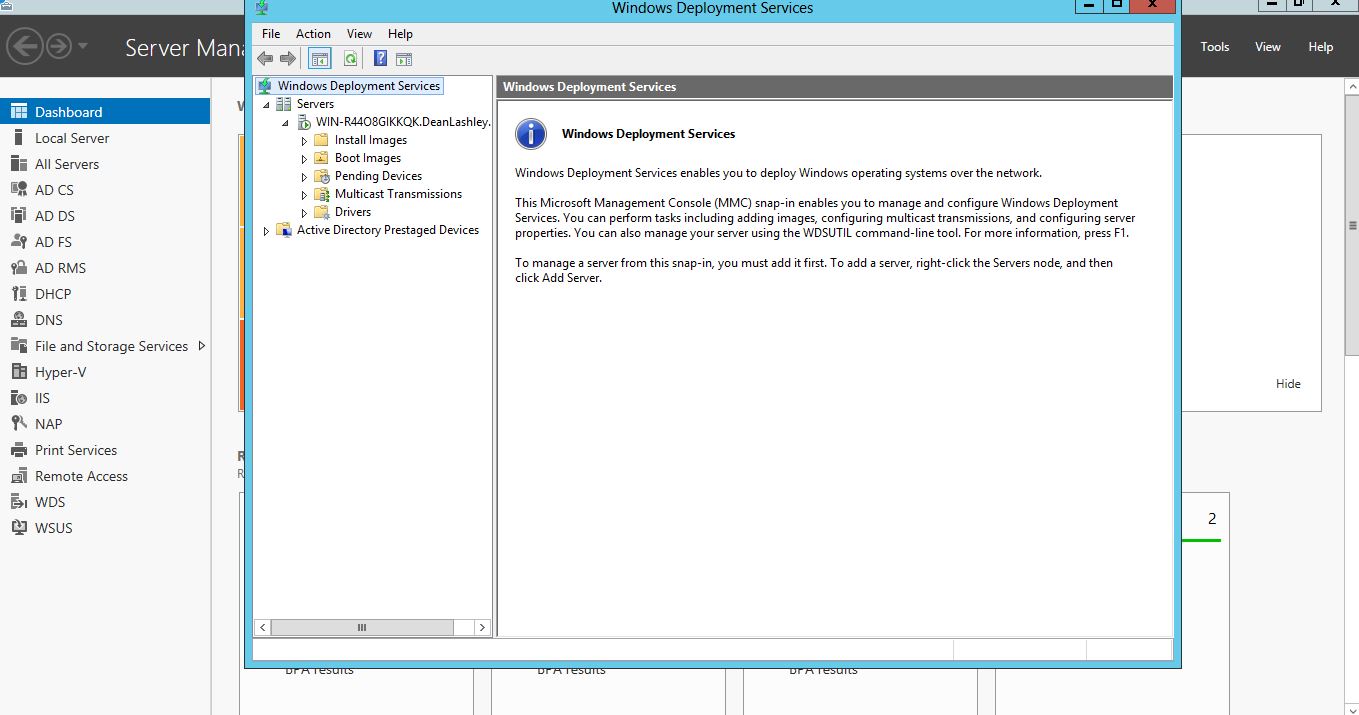This screenshot has width=1359, height=715.
Task: Select the Multicast Transmissions node icon
Action: [321, 194]
